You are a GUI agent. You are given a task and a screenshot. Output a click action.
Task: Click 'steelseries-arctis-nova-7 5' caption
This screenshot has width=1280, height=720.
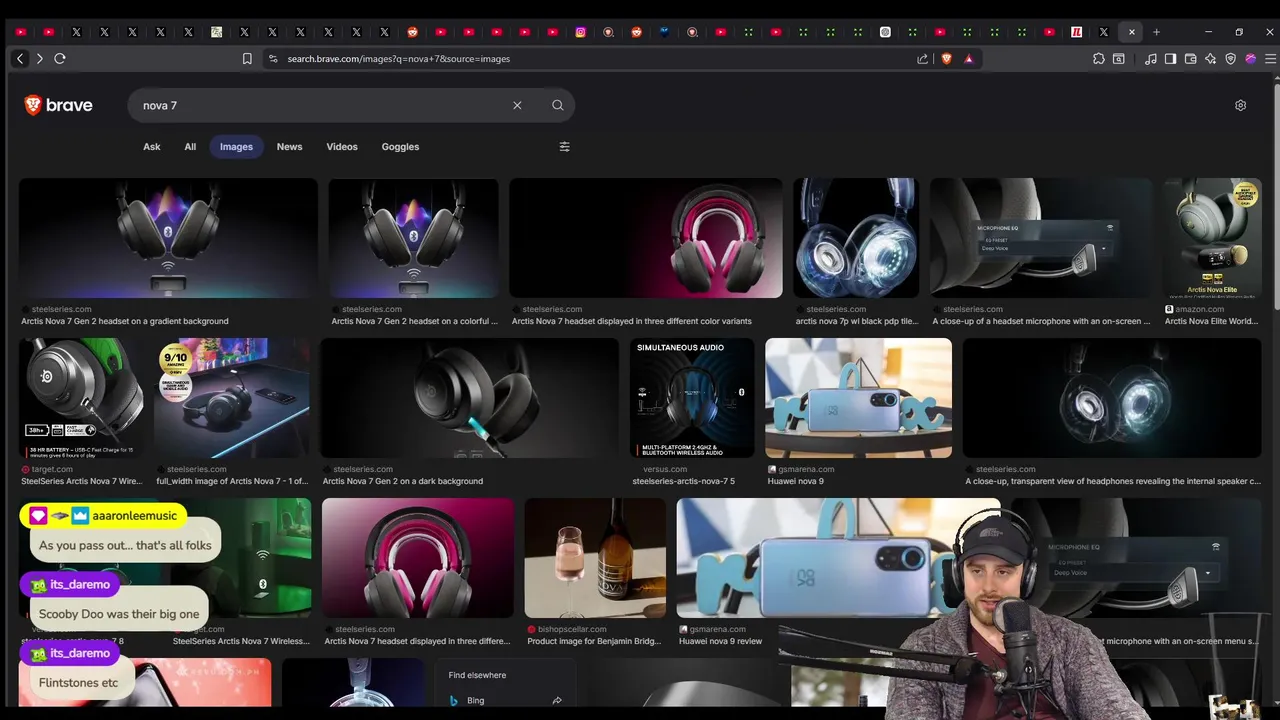click(683, 481)
